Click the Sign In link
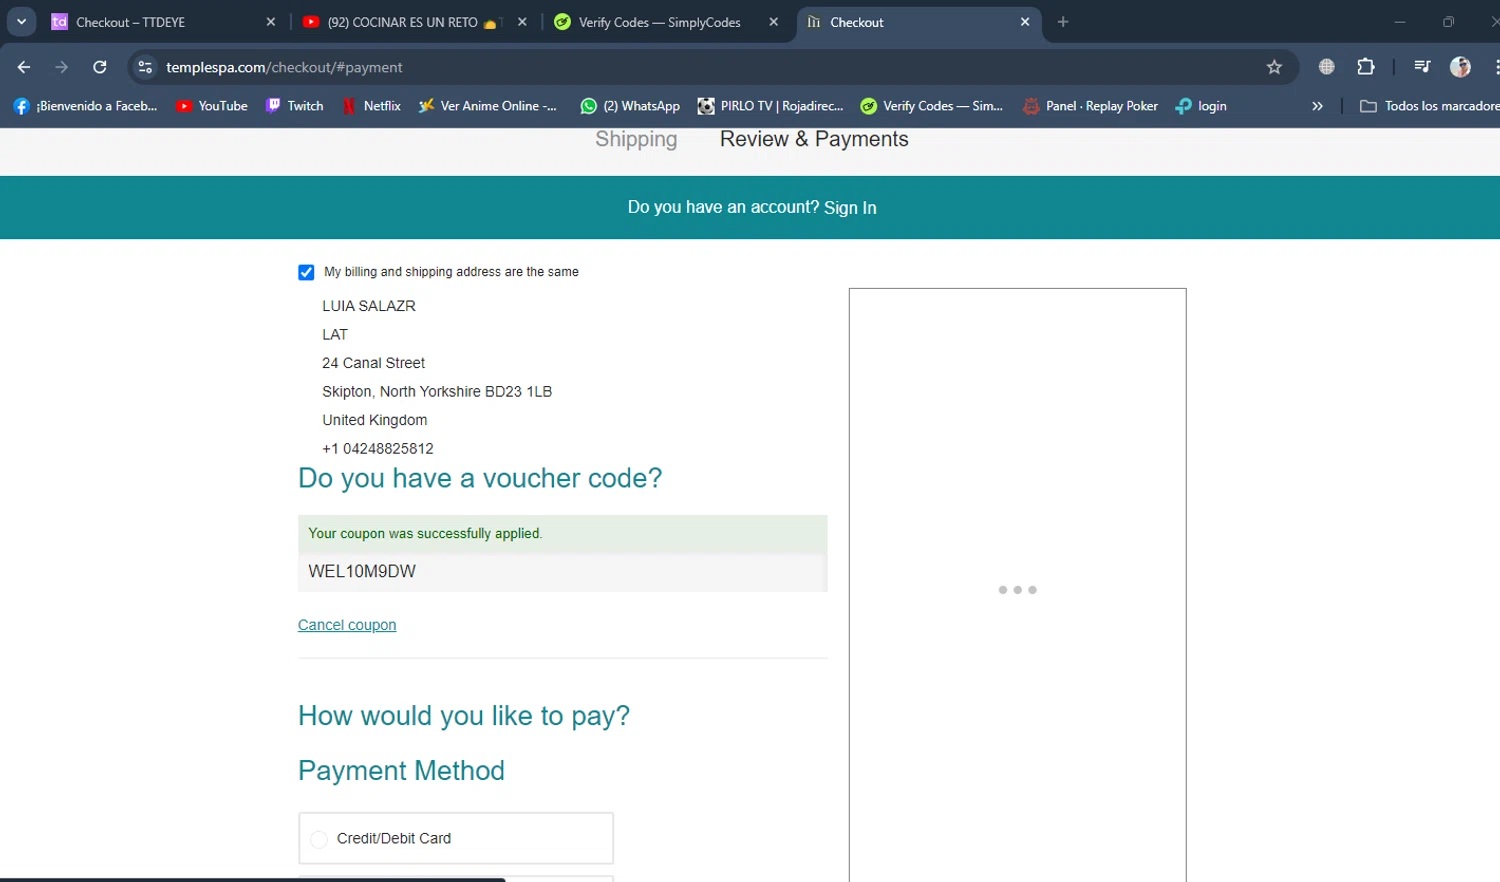This screenshot has width=1500, height=882. click(x=850, y=207)
